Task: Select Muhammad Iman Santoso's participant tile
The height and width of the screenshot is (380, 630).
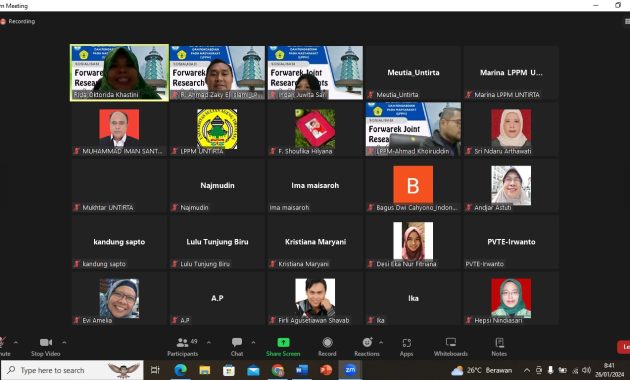Action: 119,129
